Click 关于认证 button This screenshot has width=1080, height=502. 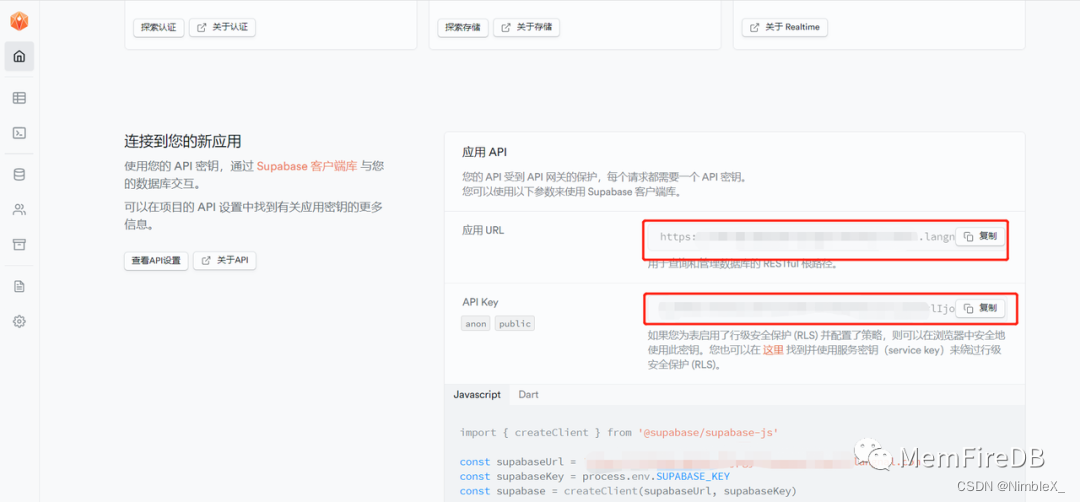(222, 28)
